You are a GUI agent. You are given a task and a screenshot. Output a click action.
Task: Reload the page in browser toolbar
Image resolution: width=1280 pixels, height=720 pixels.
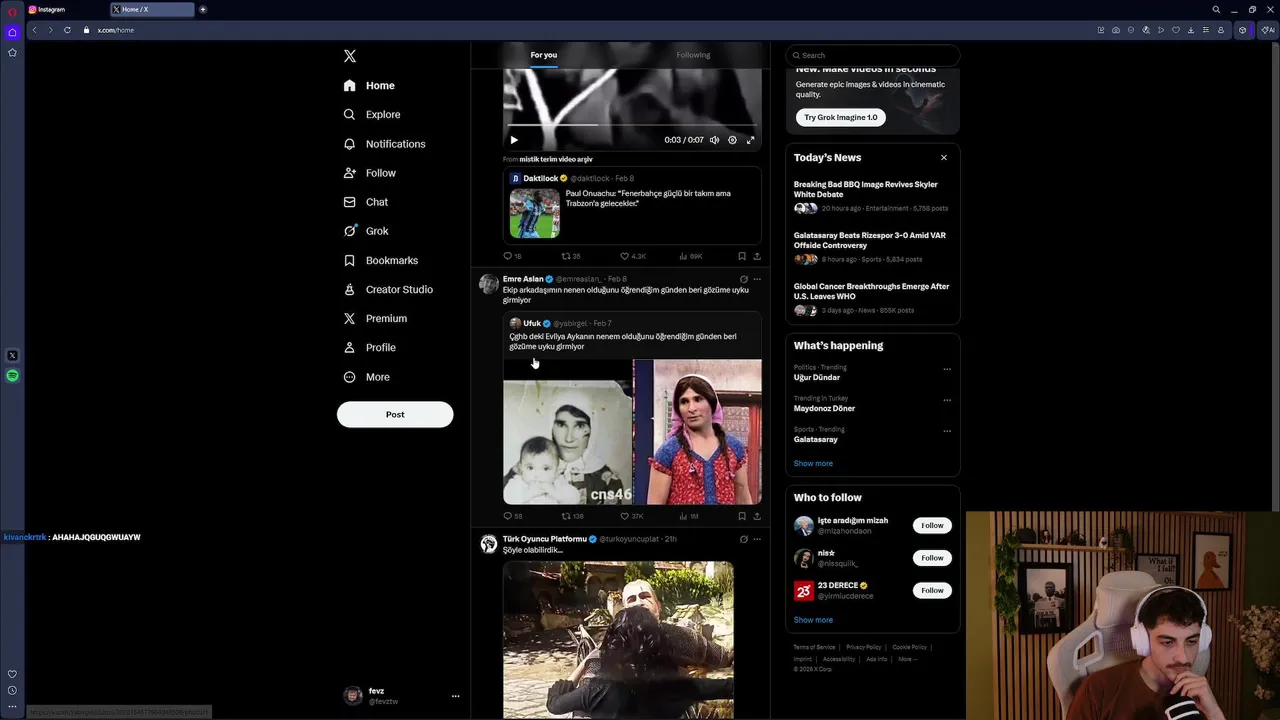tap(67, 30)
